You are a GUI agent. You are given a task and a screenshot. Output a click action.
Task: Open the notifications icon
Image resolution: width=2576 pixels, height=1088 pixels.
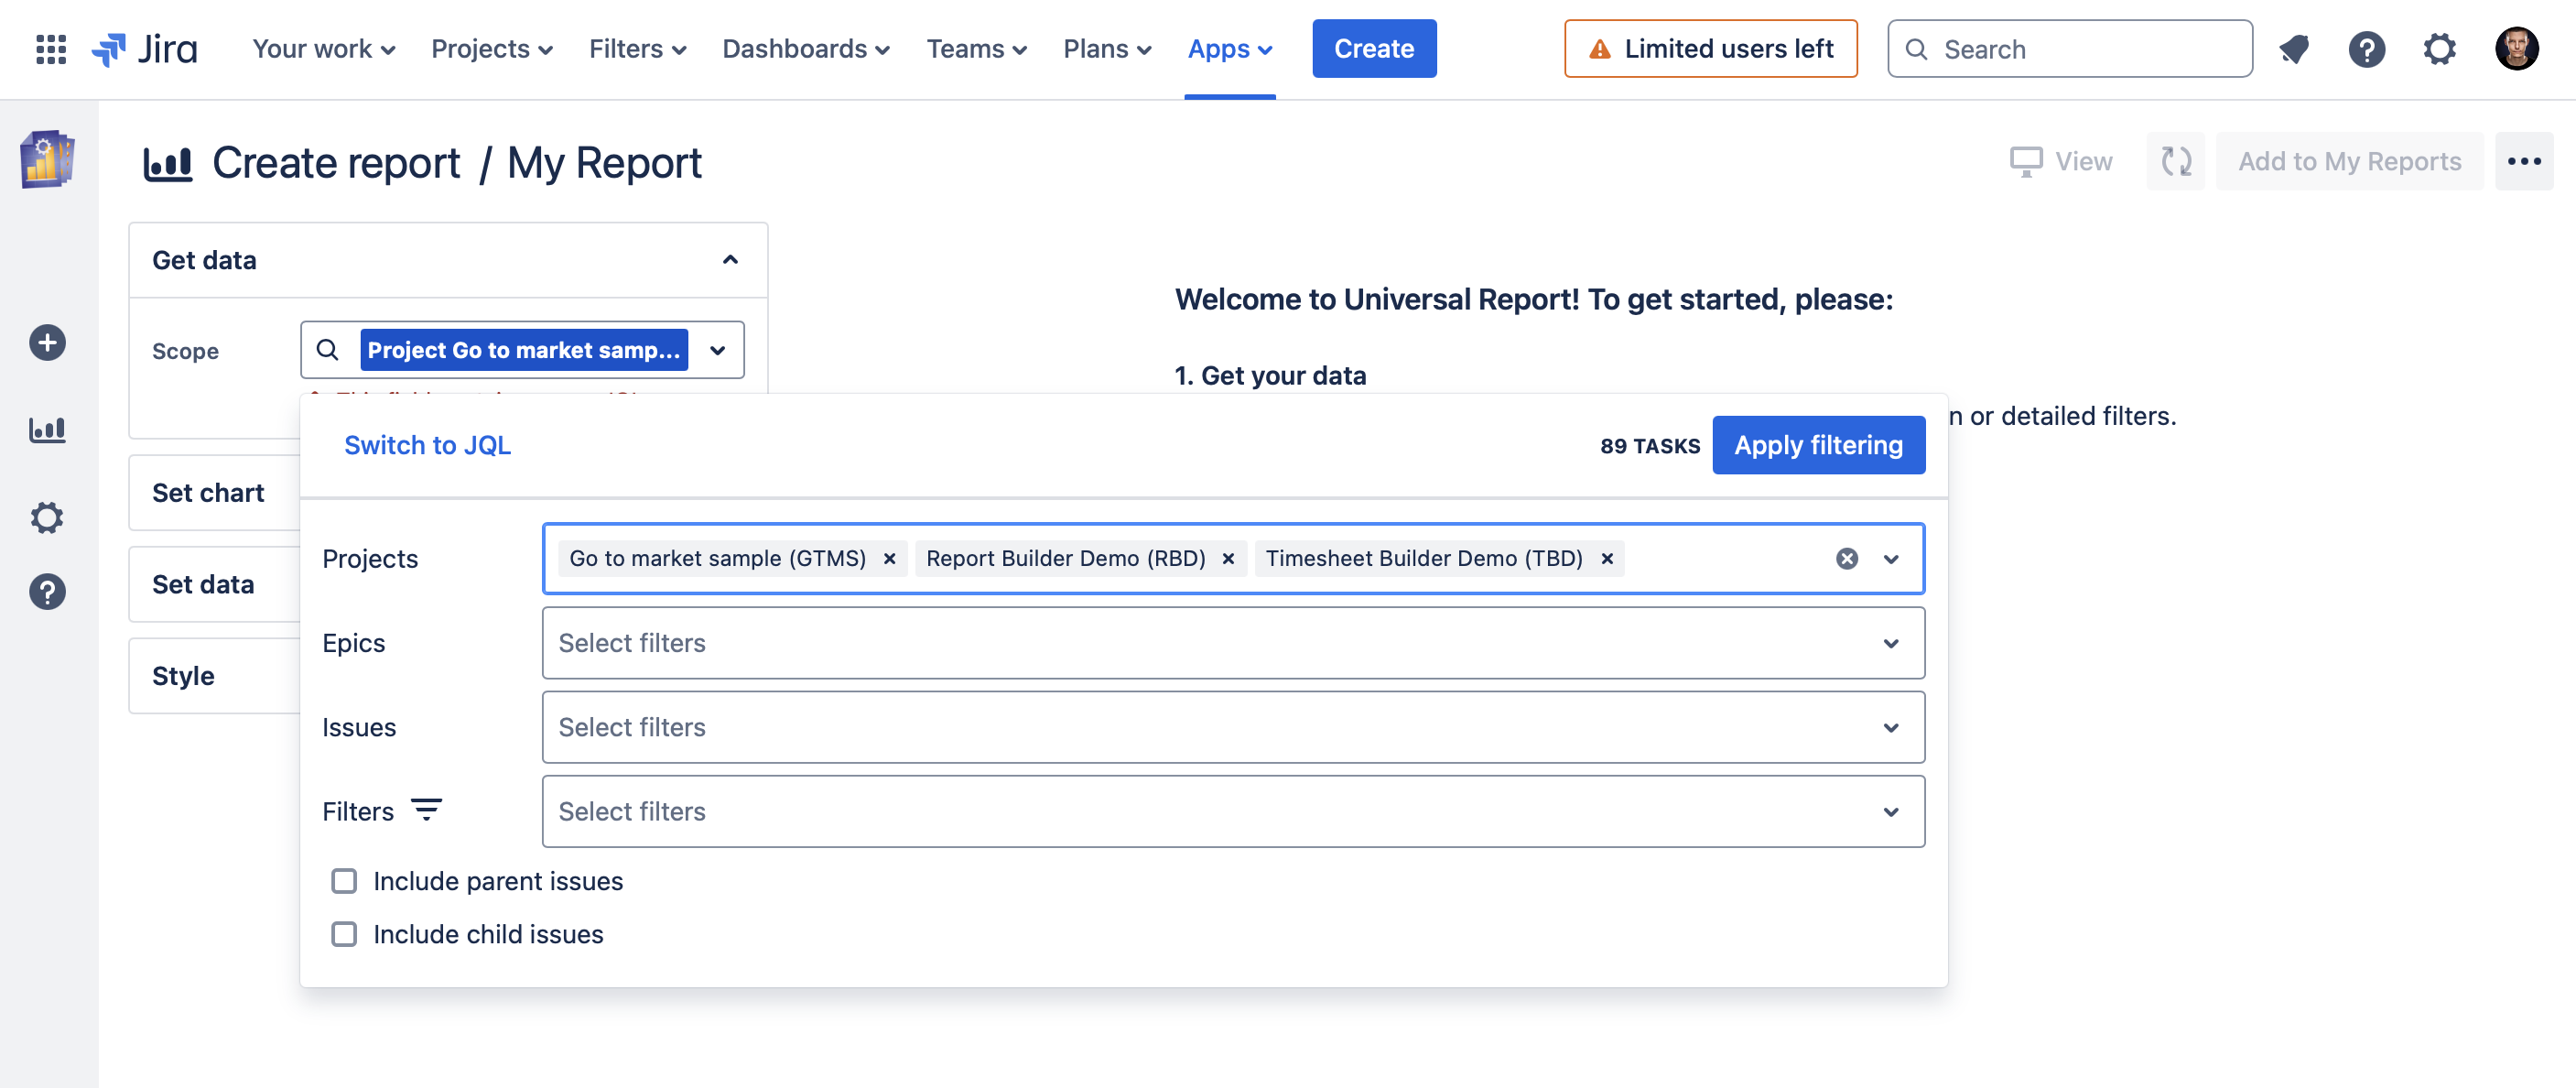pos(2294,49)
